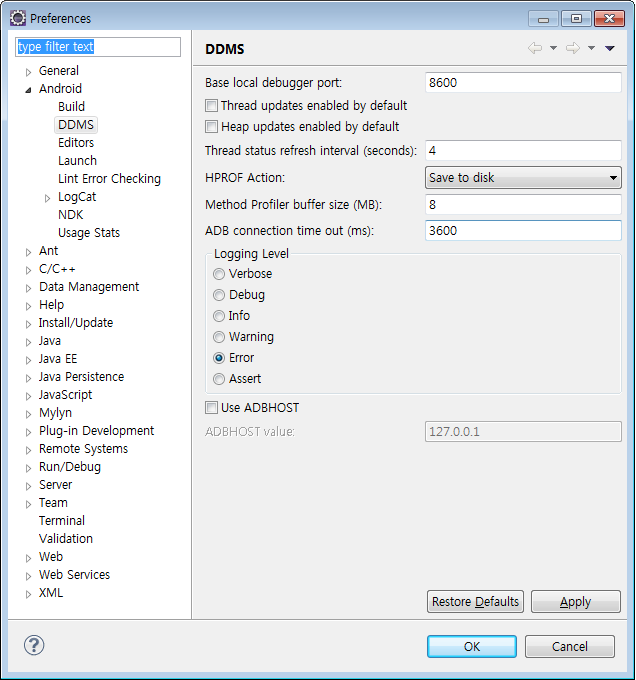Select Build under Android

click(72, 106)
